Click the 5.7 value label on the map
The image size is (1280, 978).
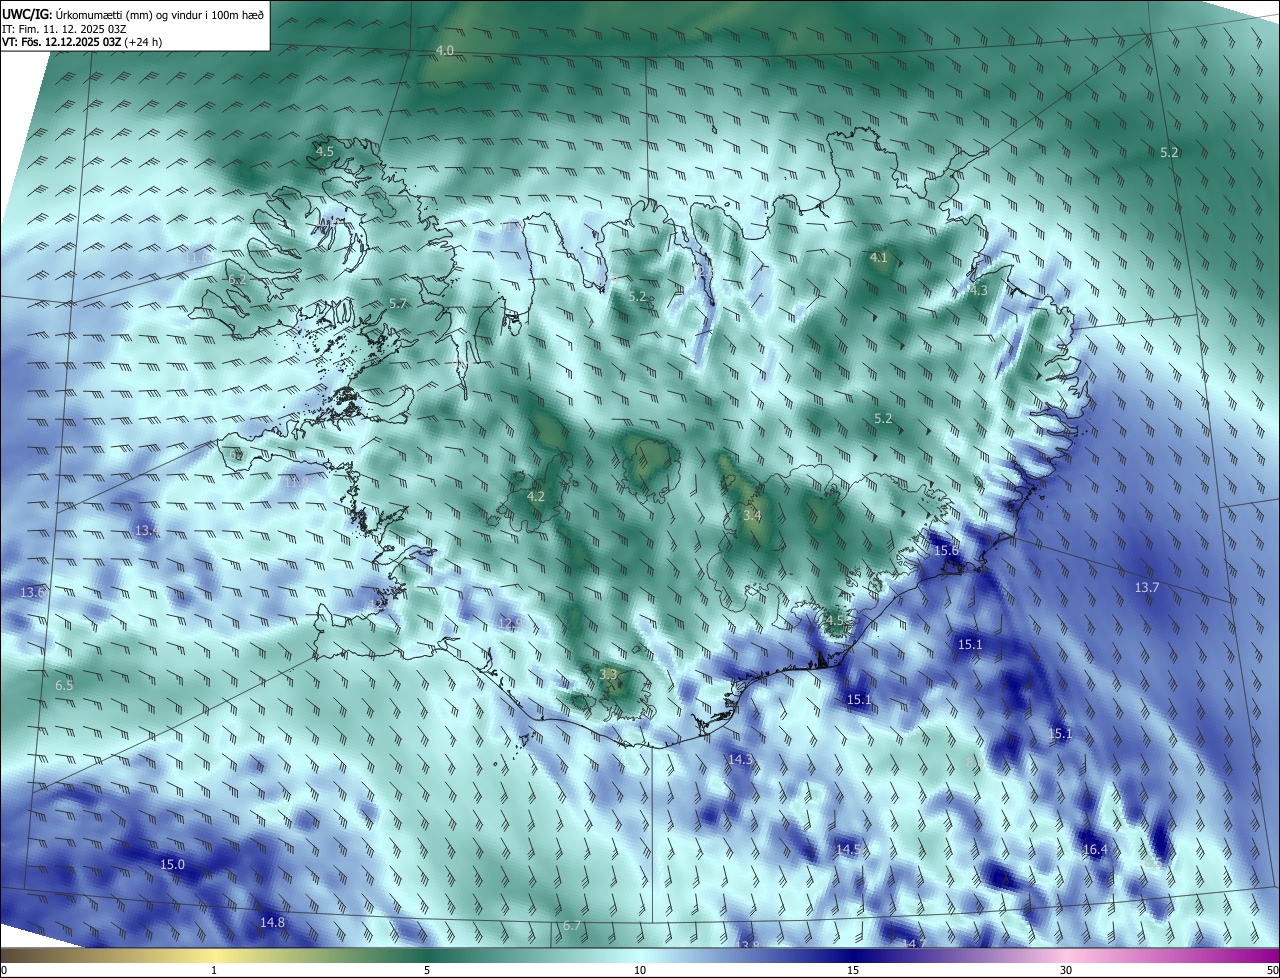click(x=397, y=303)
